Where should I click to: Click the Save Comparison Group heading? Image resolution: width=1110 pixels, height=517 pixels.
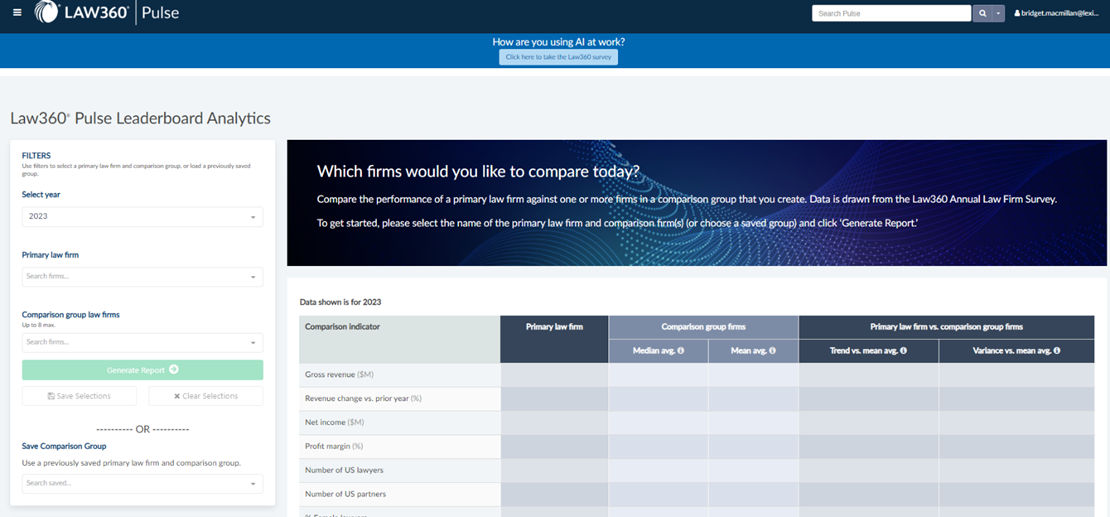click(64, 446)
